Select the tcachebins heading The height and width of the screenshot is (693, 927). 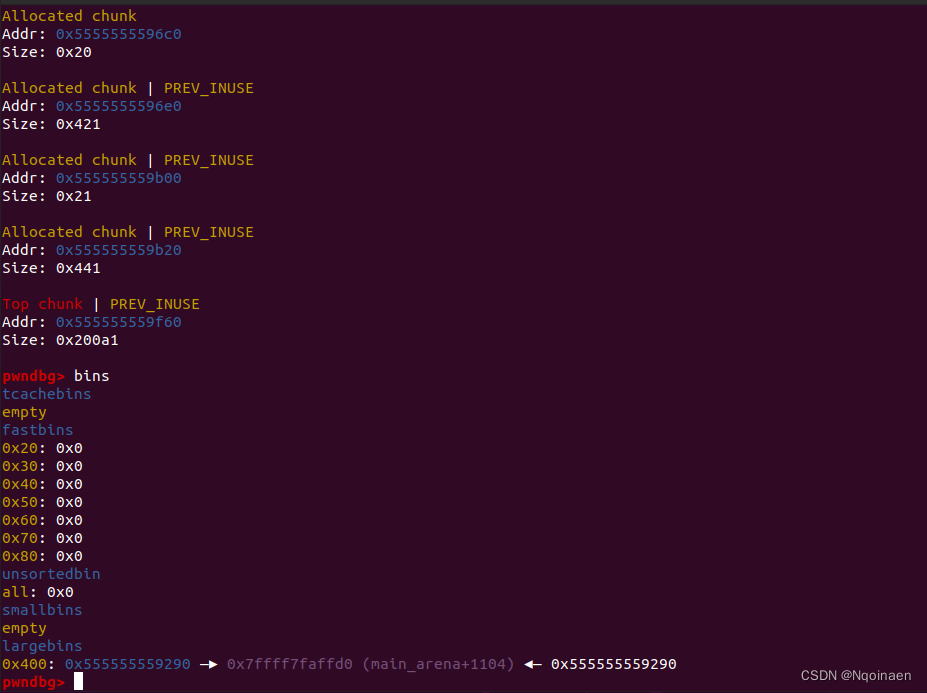[46, 394]
